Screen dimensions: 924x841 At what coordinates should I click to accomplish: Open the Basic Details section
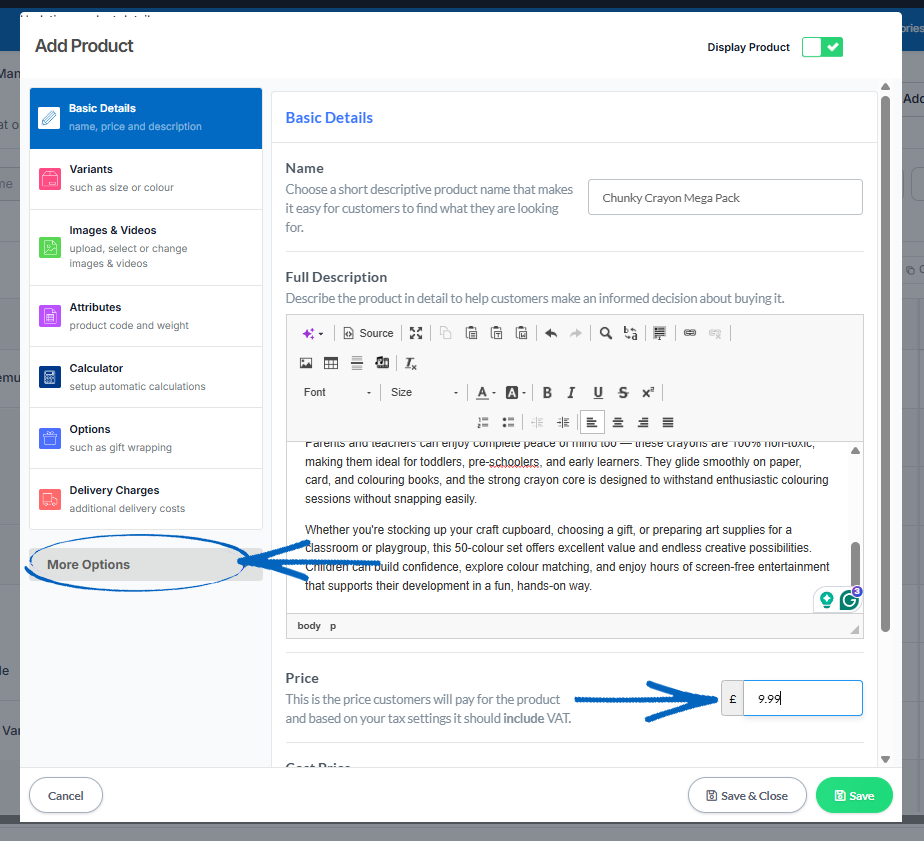click(x=146, y=118)
